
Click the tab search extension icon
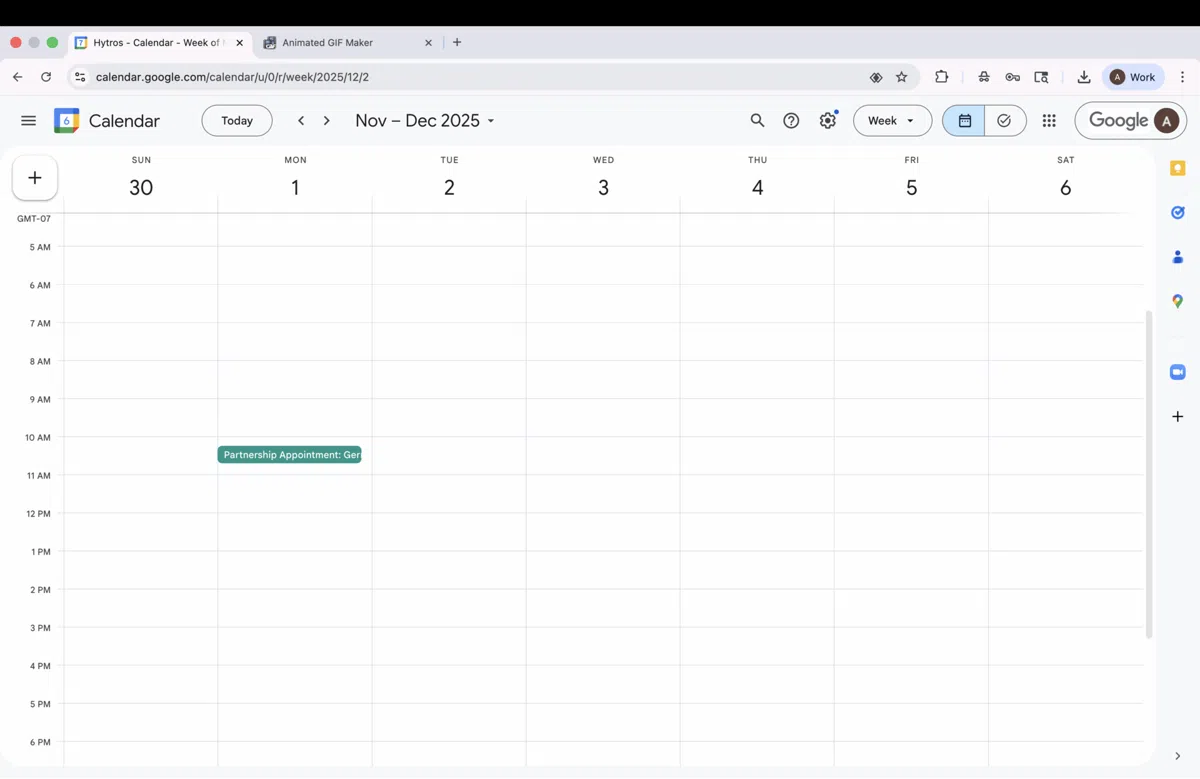[1041, 77]
